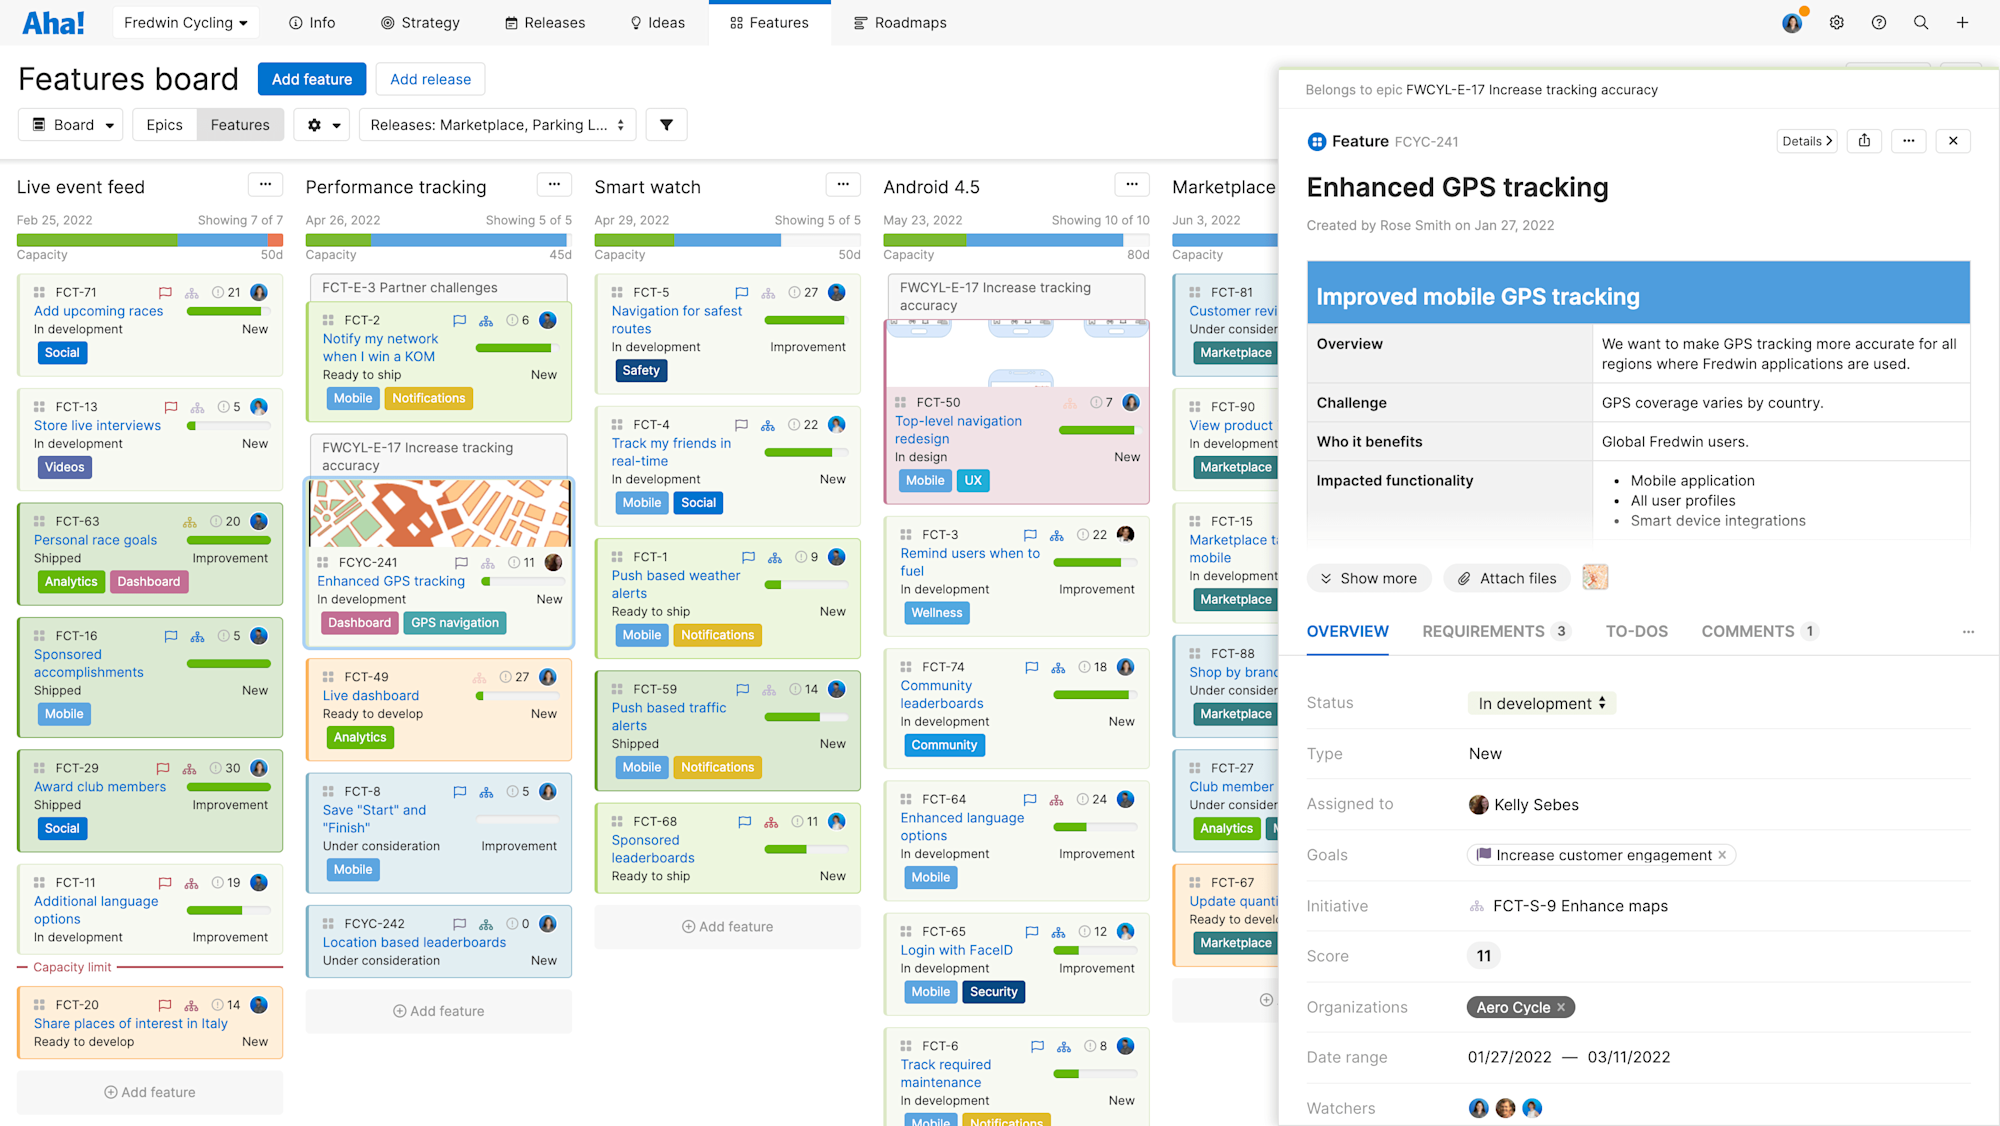Image resolution: width=2000 pixels, height=1126 pixels.
Task: Open the help question mark icon
Action: 1879,22
